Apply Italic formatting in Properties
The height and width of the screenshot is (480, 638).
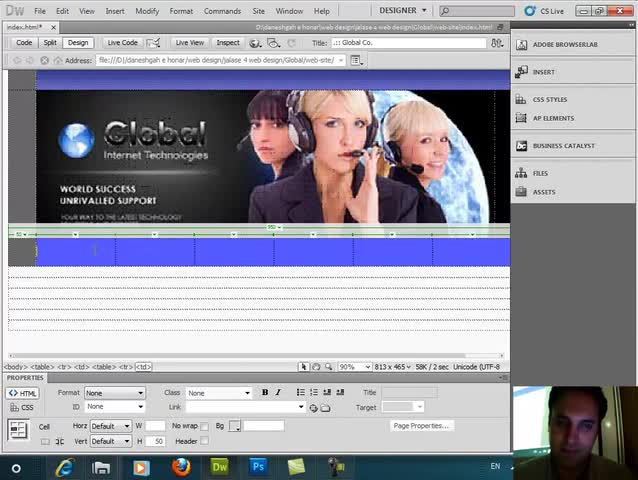278,392
